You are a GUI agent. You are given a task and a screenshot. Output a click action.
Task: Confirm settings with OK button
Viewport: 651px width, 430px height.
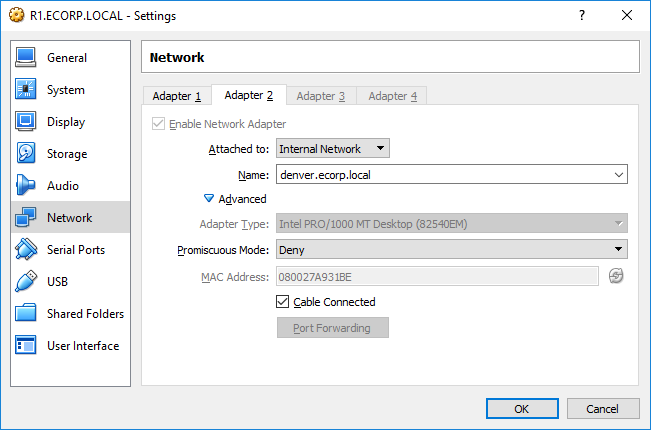pyautogui.click(x=522, y=409)
